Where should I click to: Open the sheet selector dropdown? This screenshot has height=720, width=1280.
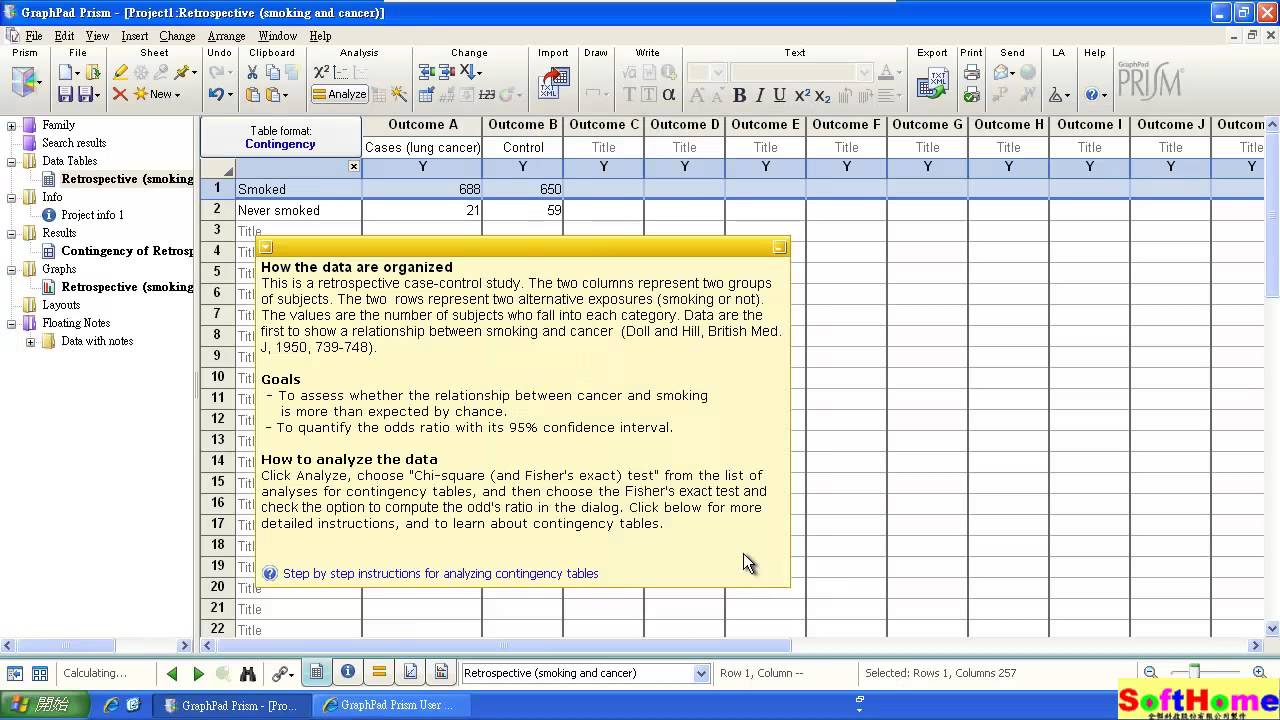tap(701, 673)
